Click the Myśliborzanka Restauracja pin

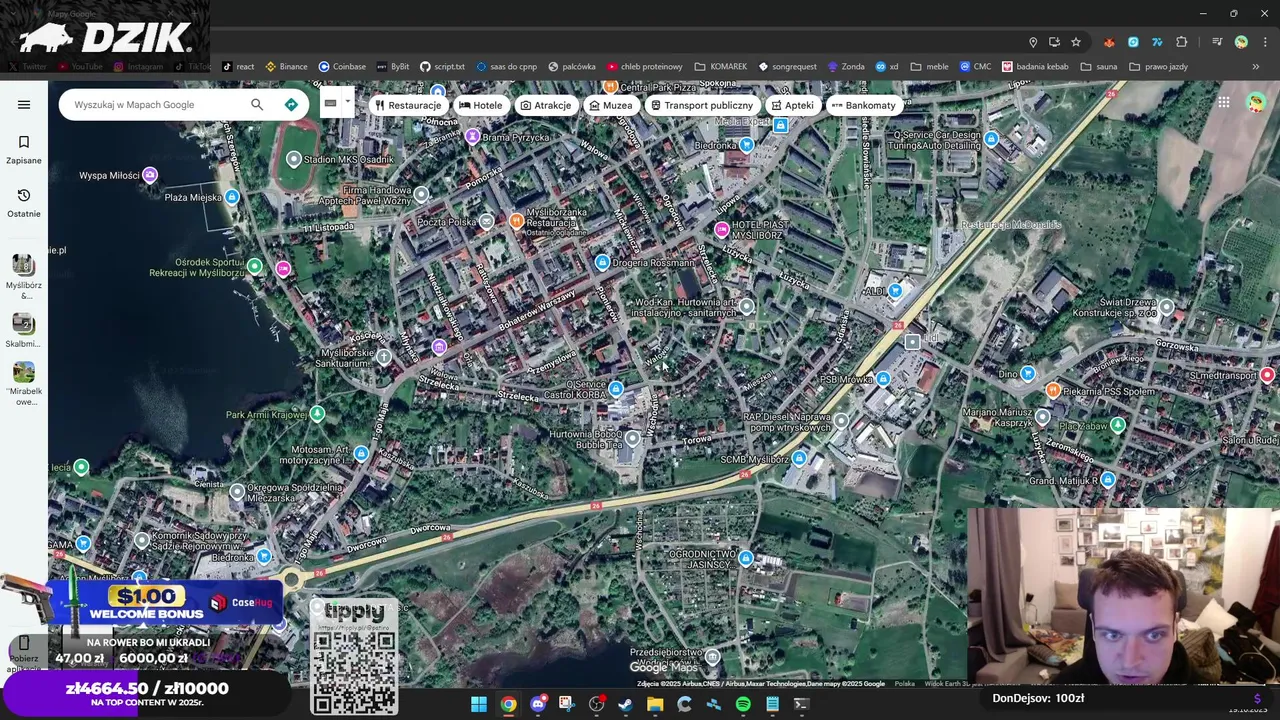point(517,221)
